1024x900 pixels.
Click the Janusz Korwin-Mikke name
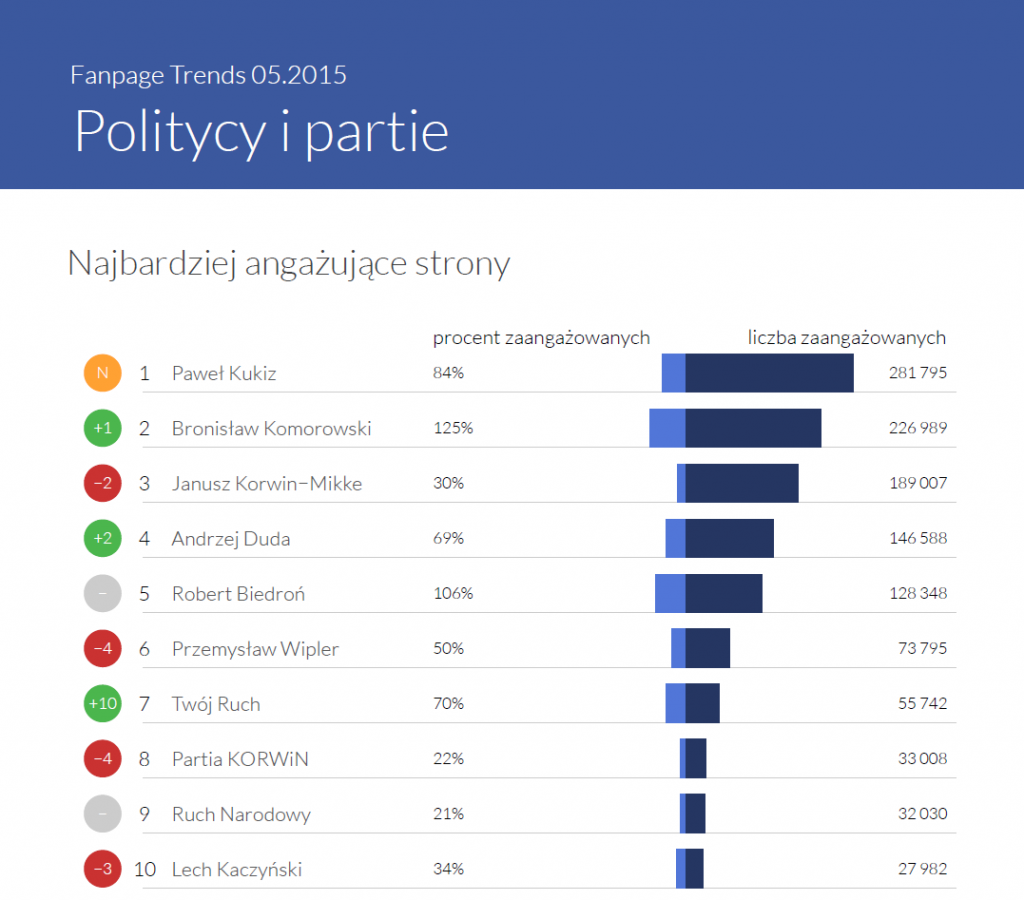pyautogui.click(x=267, y=484)
